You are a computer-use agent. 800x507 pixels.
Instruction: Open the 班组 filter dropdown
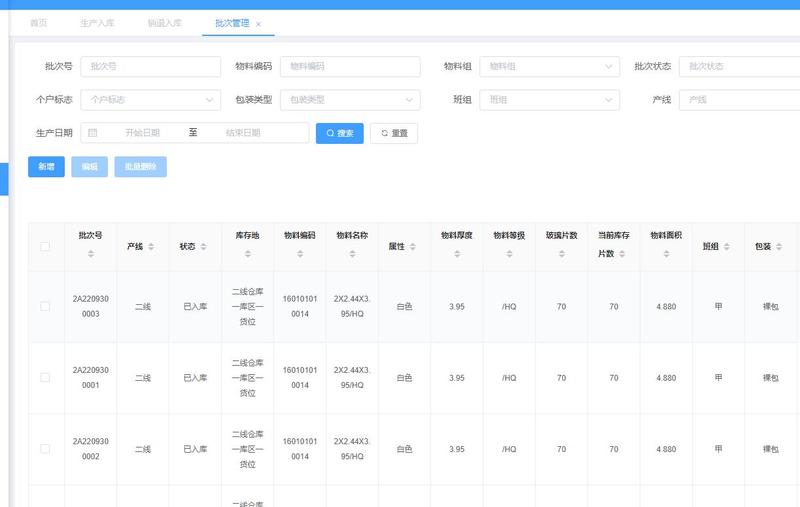pyautogui.click(x=549, y=100)
